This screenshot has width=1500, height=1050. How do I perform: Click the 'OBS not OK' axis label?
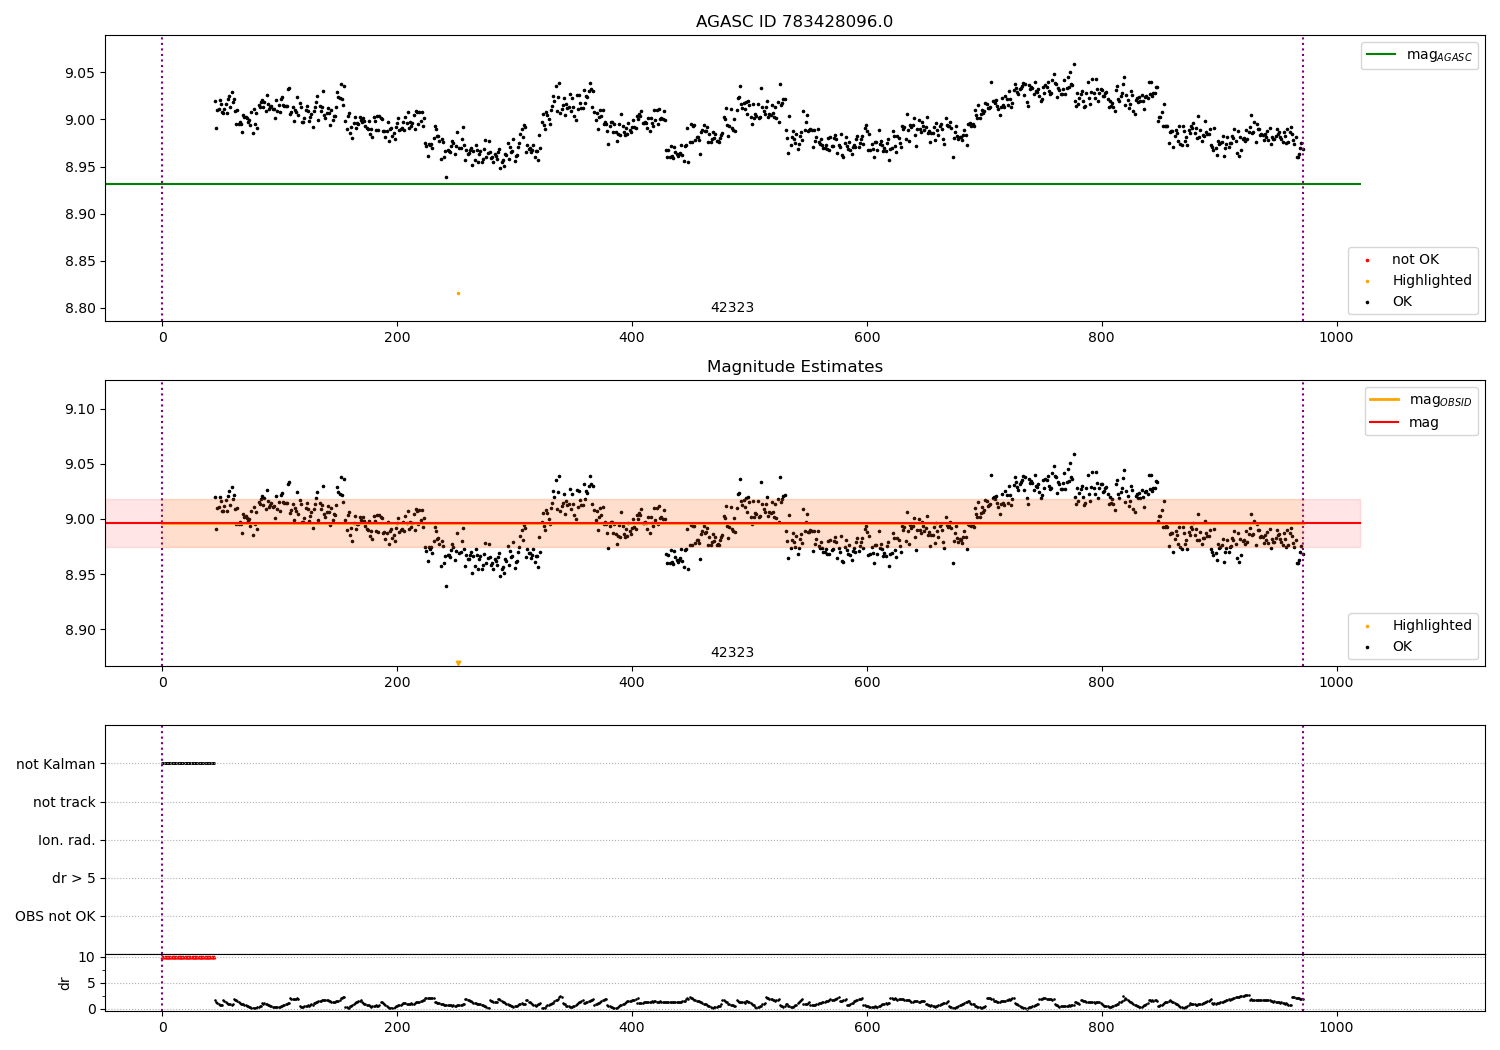coord(55,917)
